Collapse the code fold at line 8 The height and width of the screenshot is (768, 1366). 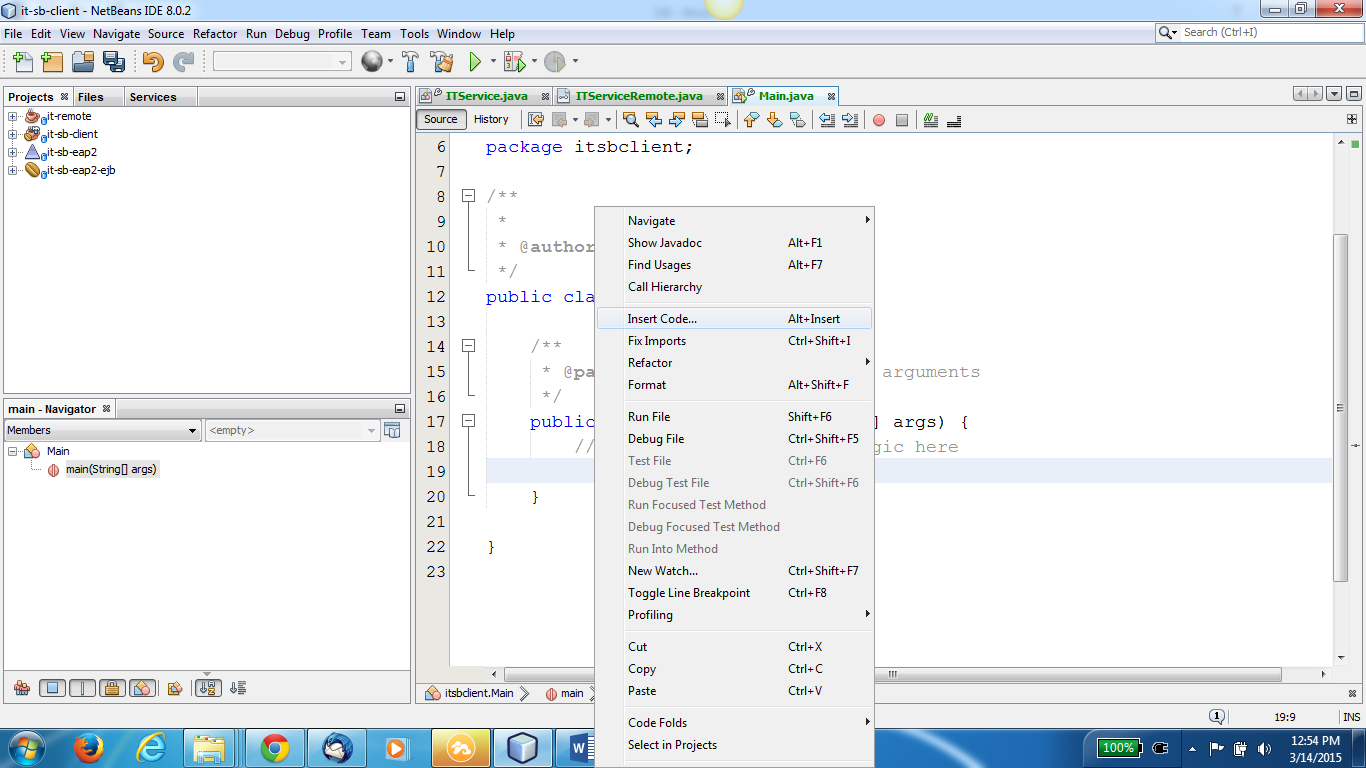pos(468,196)
